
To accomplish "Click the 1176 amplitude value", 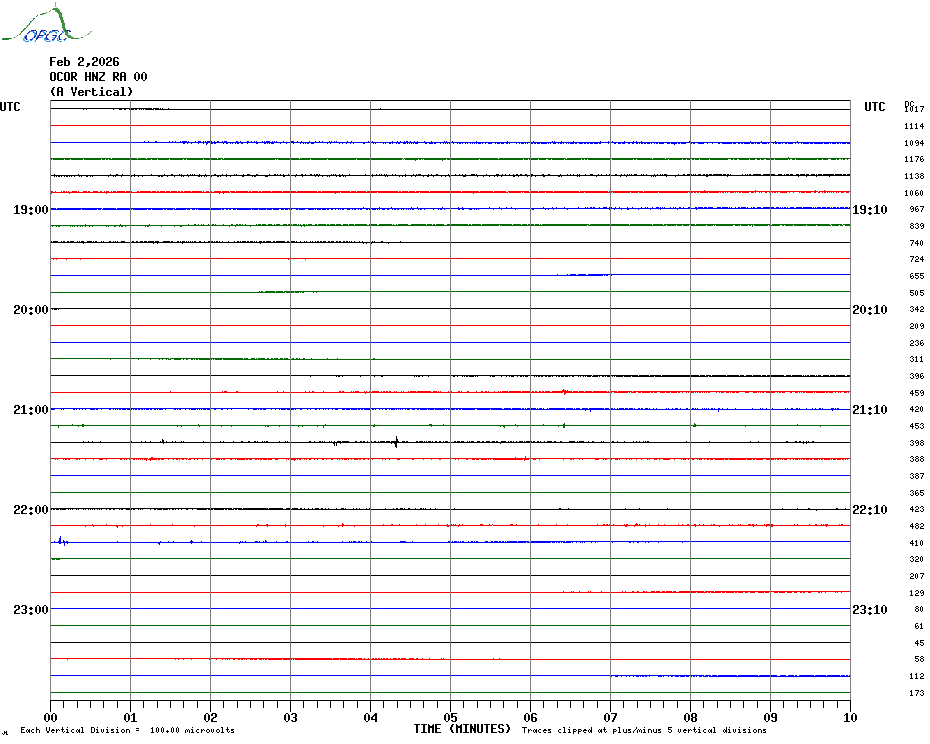I will (914, 159).
